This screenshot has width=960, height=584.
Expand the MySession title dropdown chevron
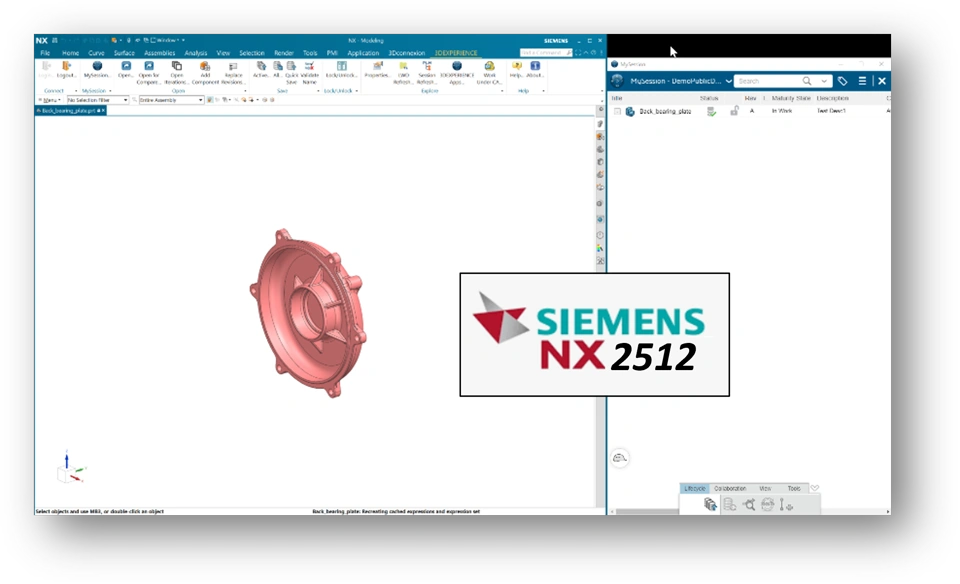[729, 81]
